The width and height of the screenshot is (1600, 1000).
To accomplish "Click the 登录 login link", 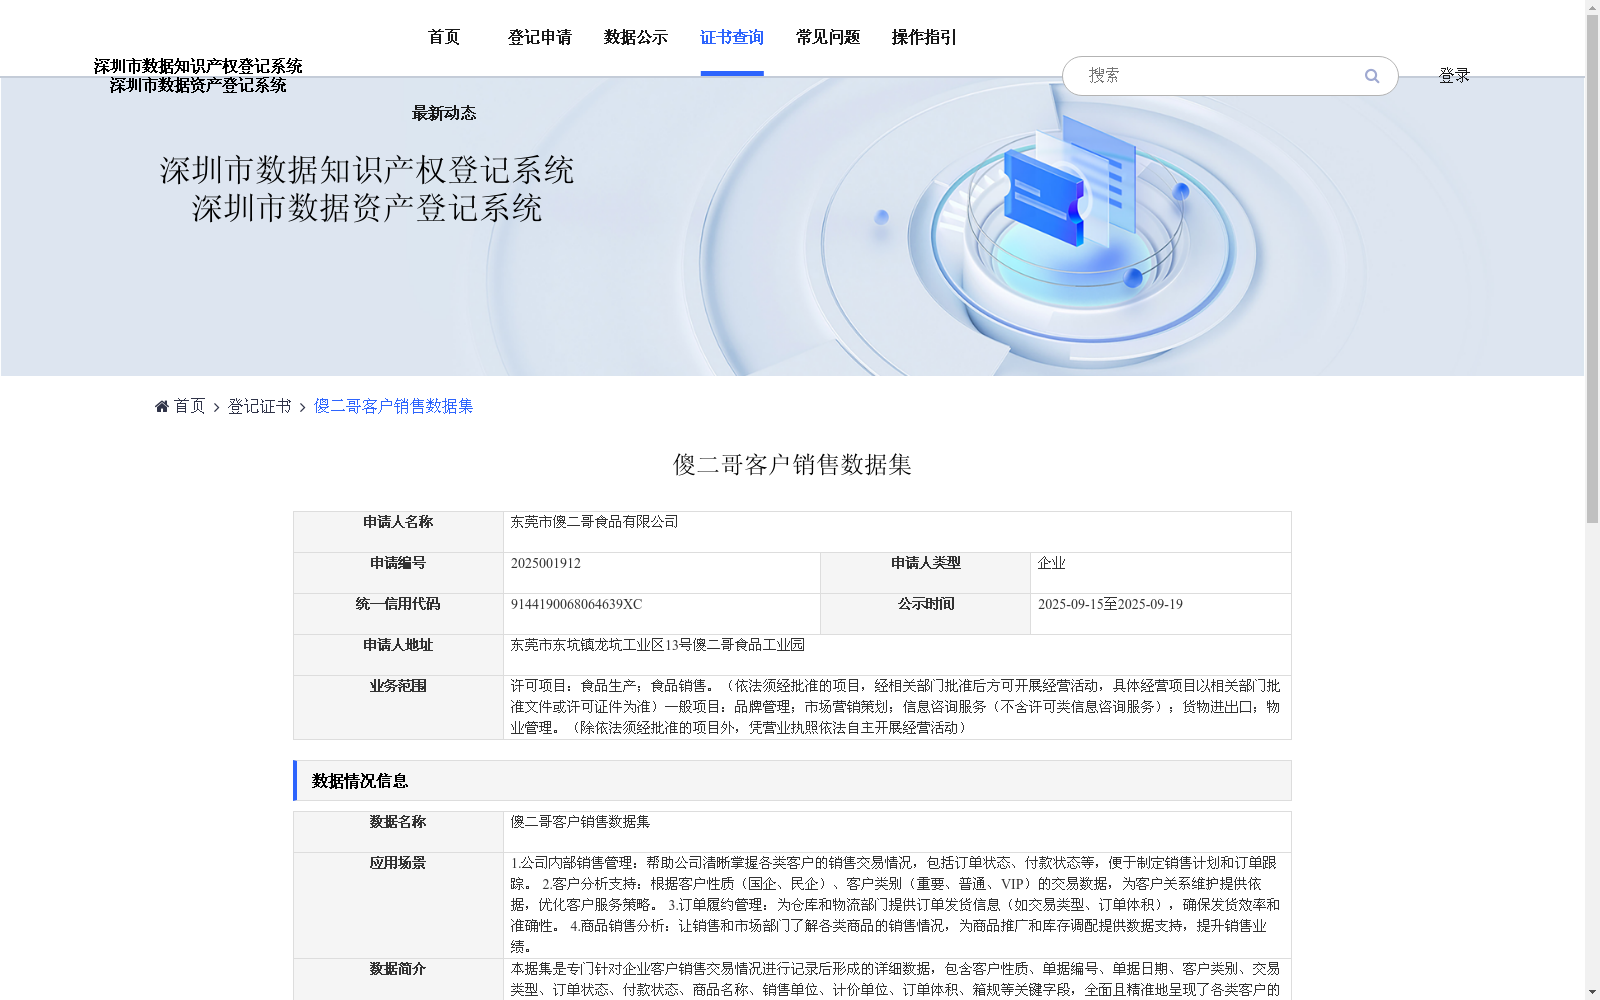I will click(1454, 76).
